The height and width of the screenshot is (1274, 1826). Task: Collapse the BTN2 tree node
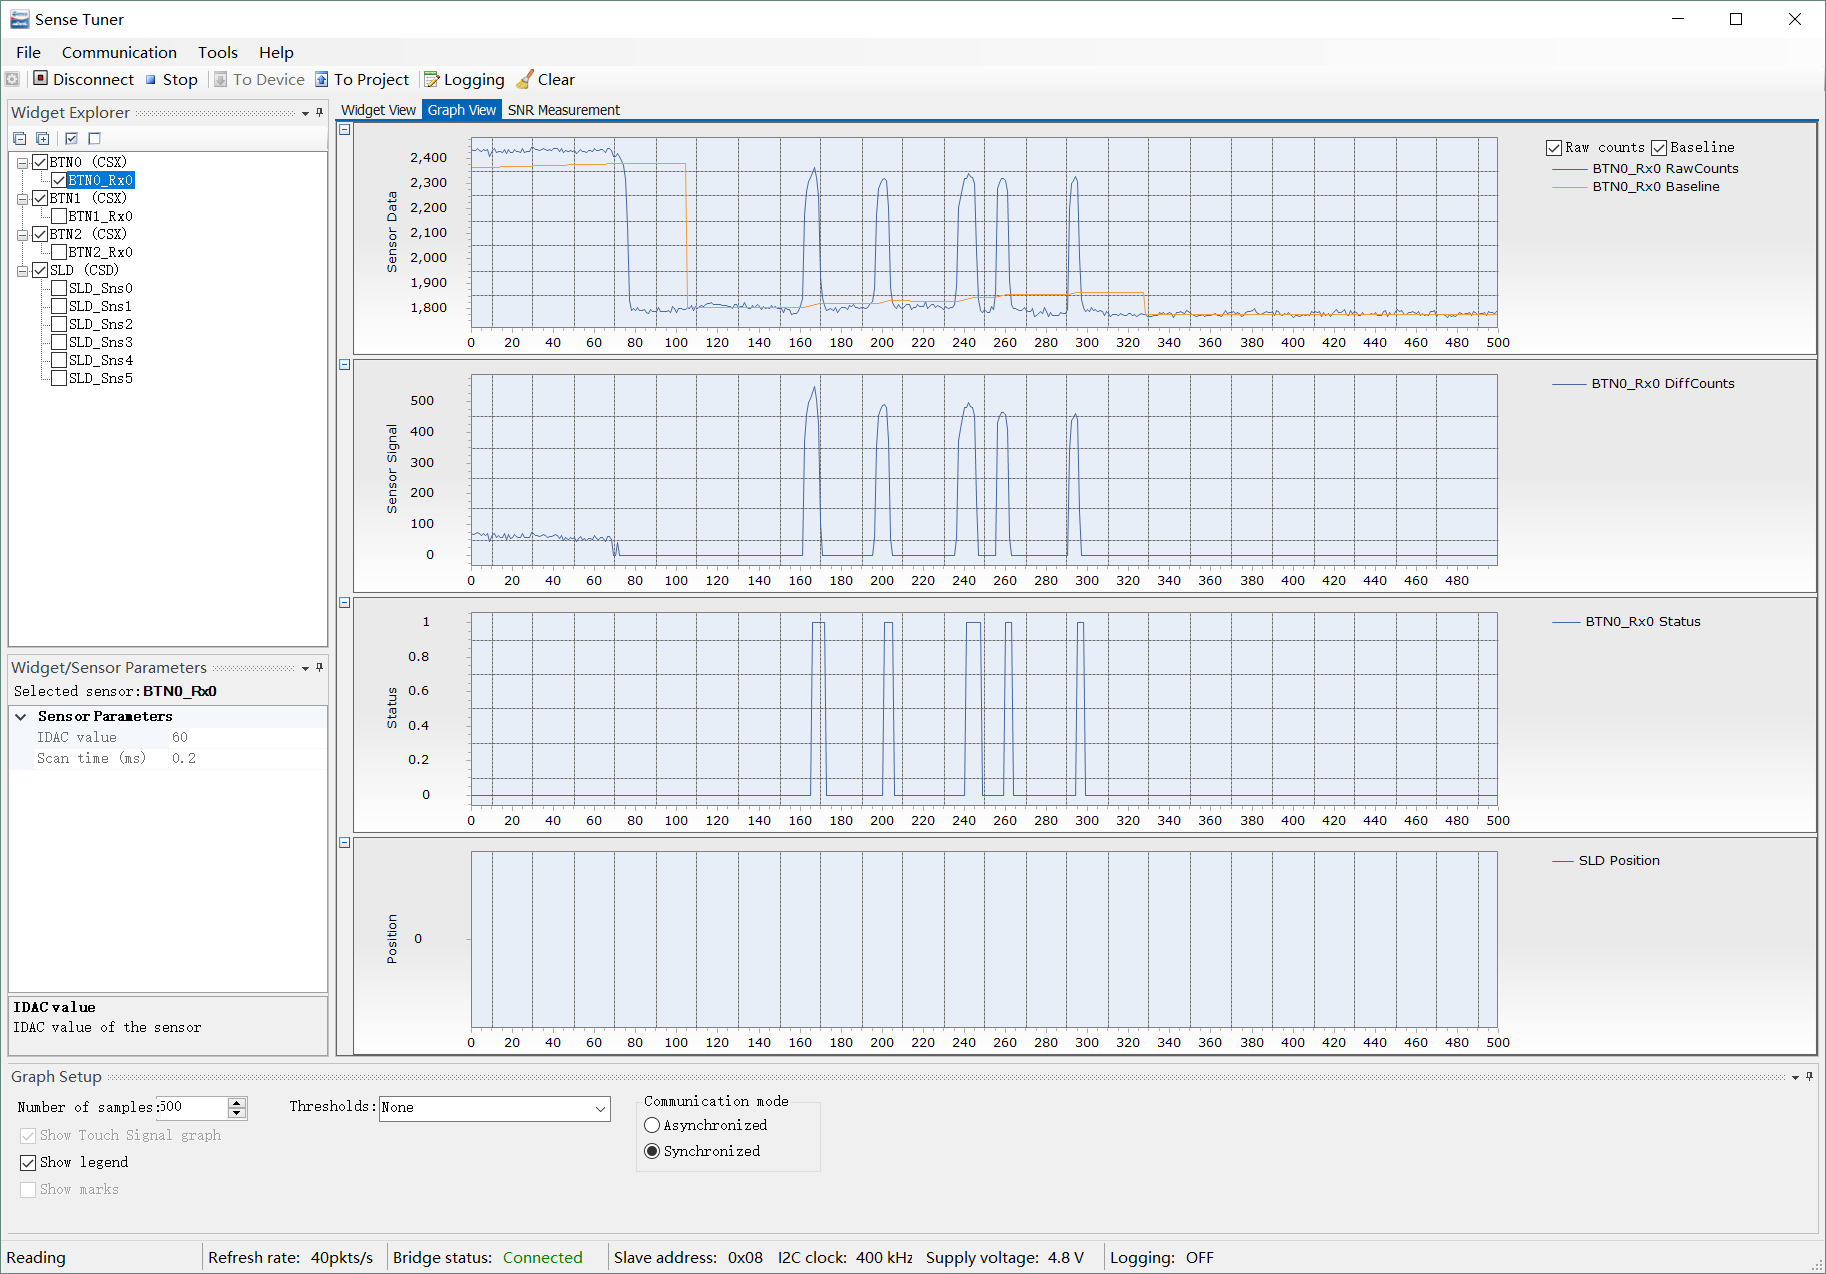pyautogui.click(x=22, y=234)
